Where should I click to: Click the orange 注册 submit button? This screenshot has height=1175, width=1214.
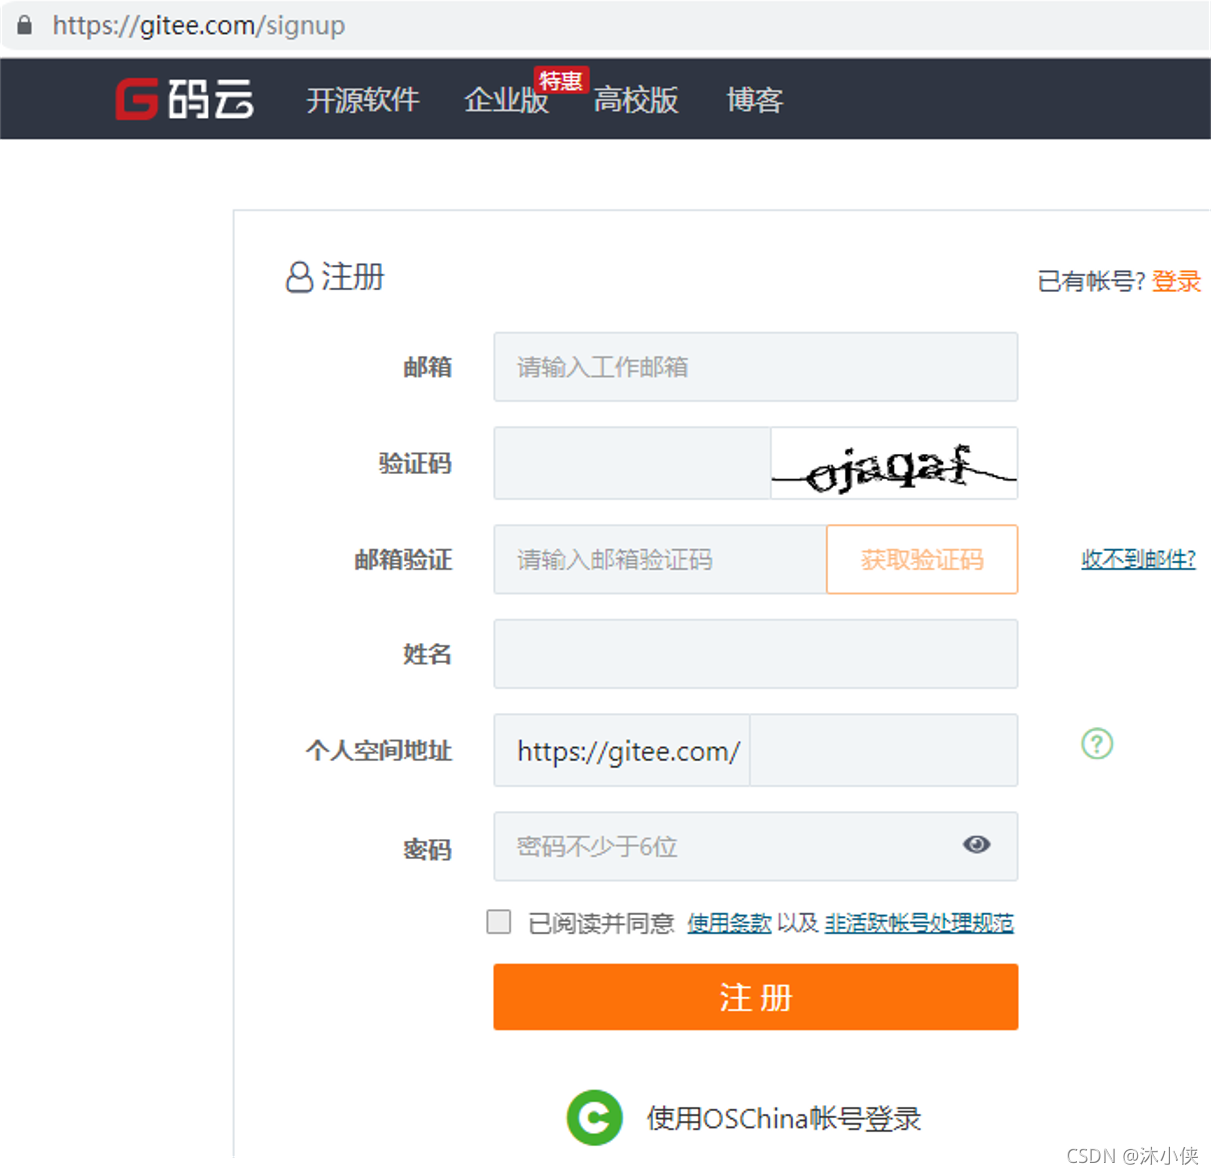pyautogui.click(x=755, y=996)
